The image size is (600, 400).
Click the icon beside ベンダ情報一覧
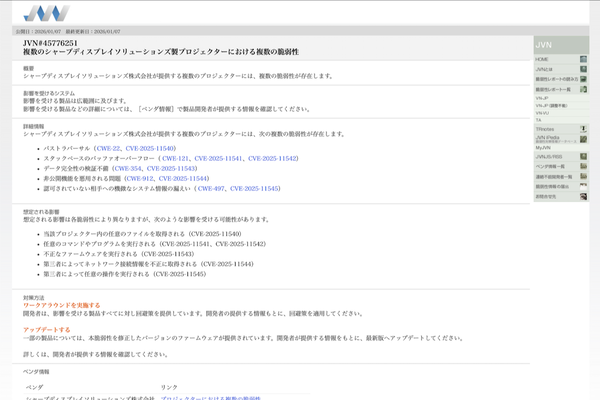pyautogui.click(x=583, y=166)
